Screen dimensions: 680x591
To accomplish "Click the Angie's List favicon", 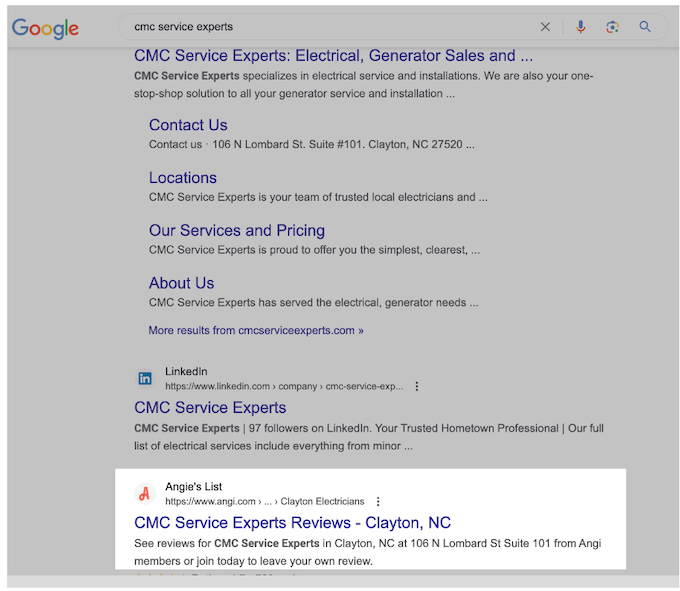I will click(x=145, y=493).
